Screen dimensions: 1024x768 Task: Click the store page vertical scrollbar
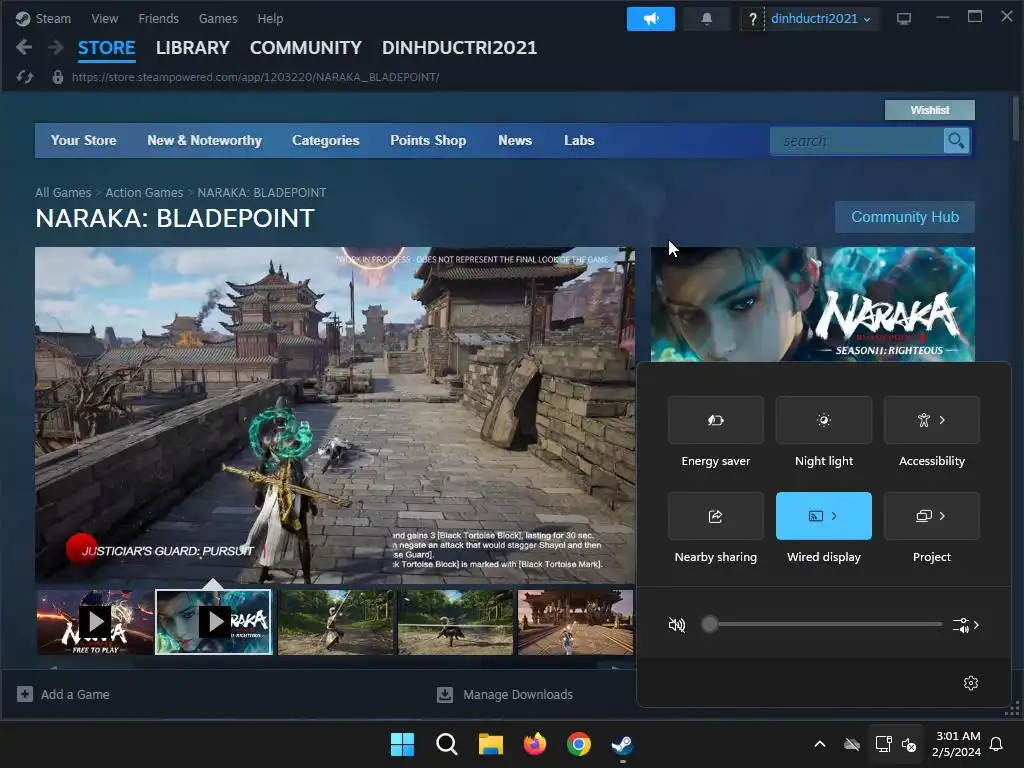(1016, 118)
